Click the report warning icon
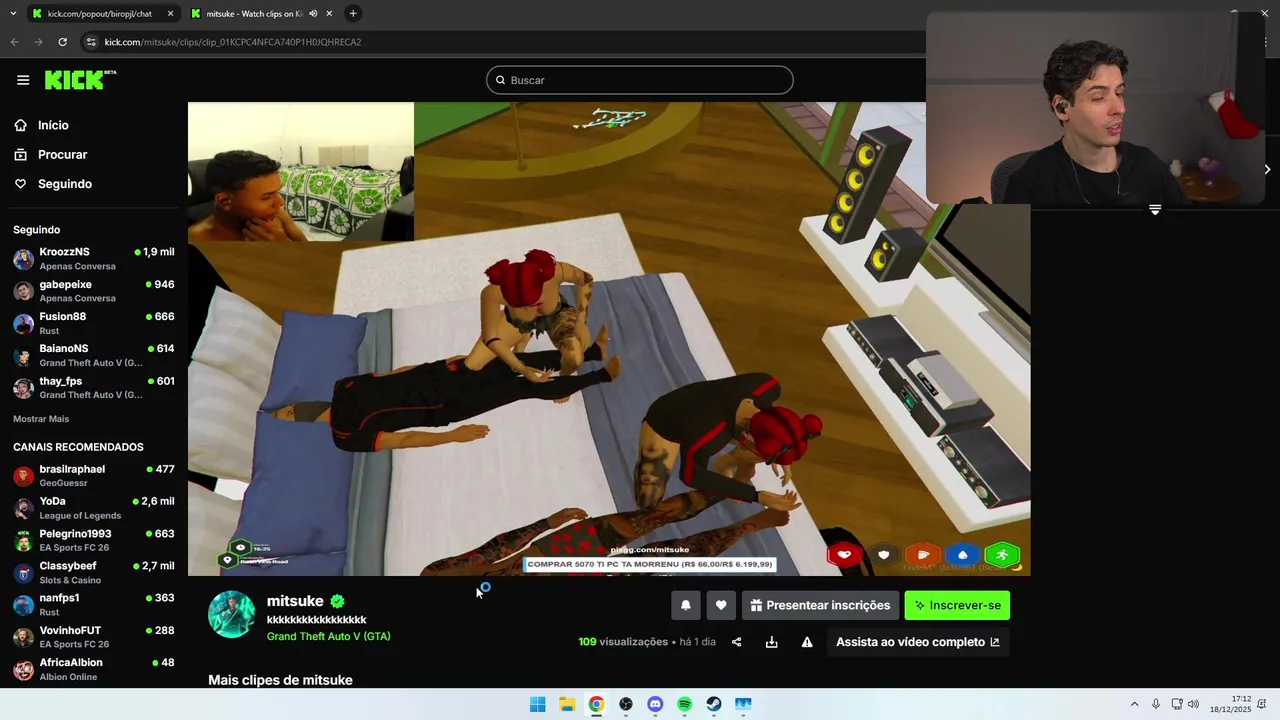This screenshot has width=1280, height=720. coord(807,642)
